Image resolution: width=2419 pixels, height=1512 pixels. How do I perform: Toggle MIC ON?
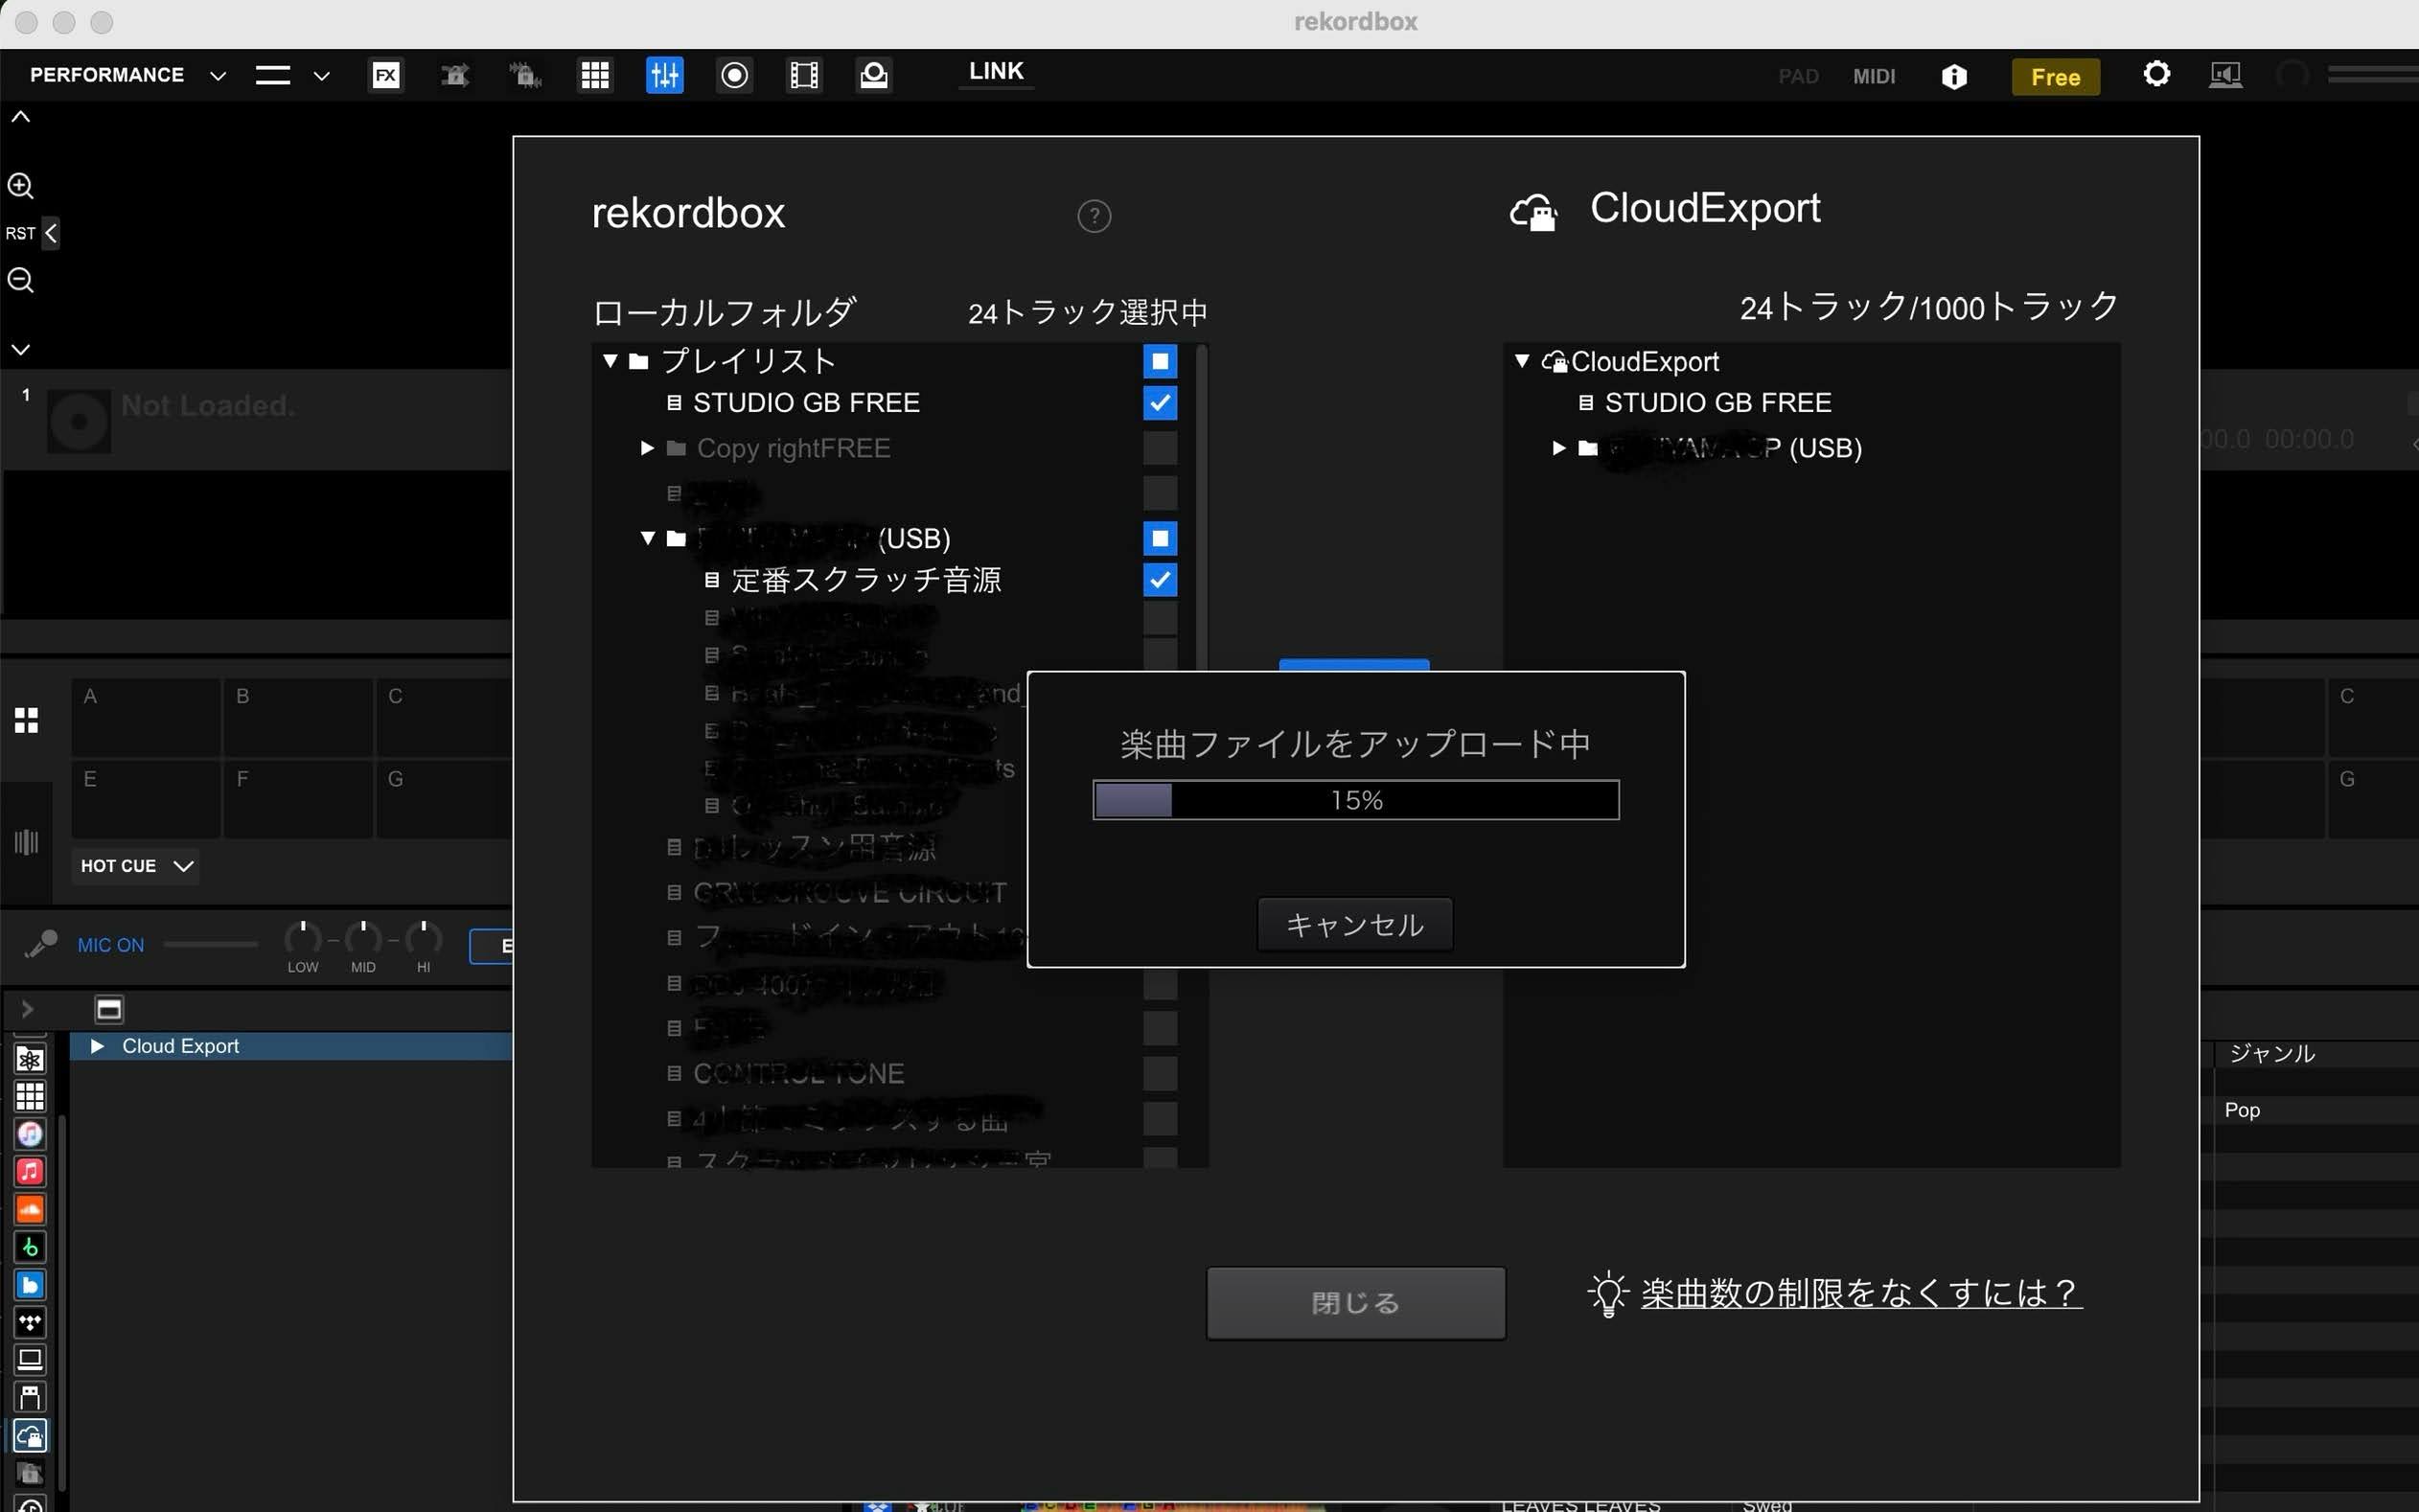[111, 945]
